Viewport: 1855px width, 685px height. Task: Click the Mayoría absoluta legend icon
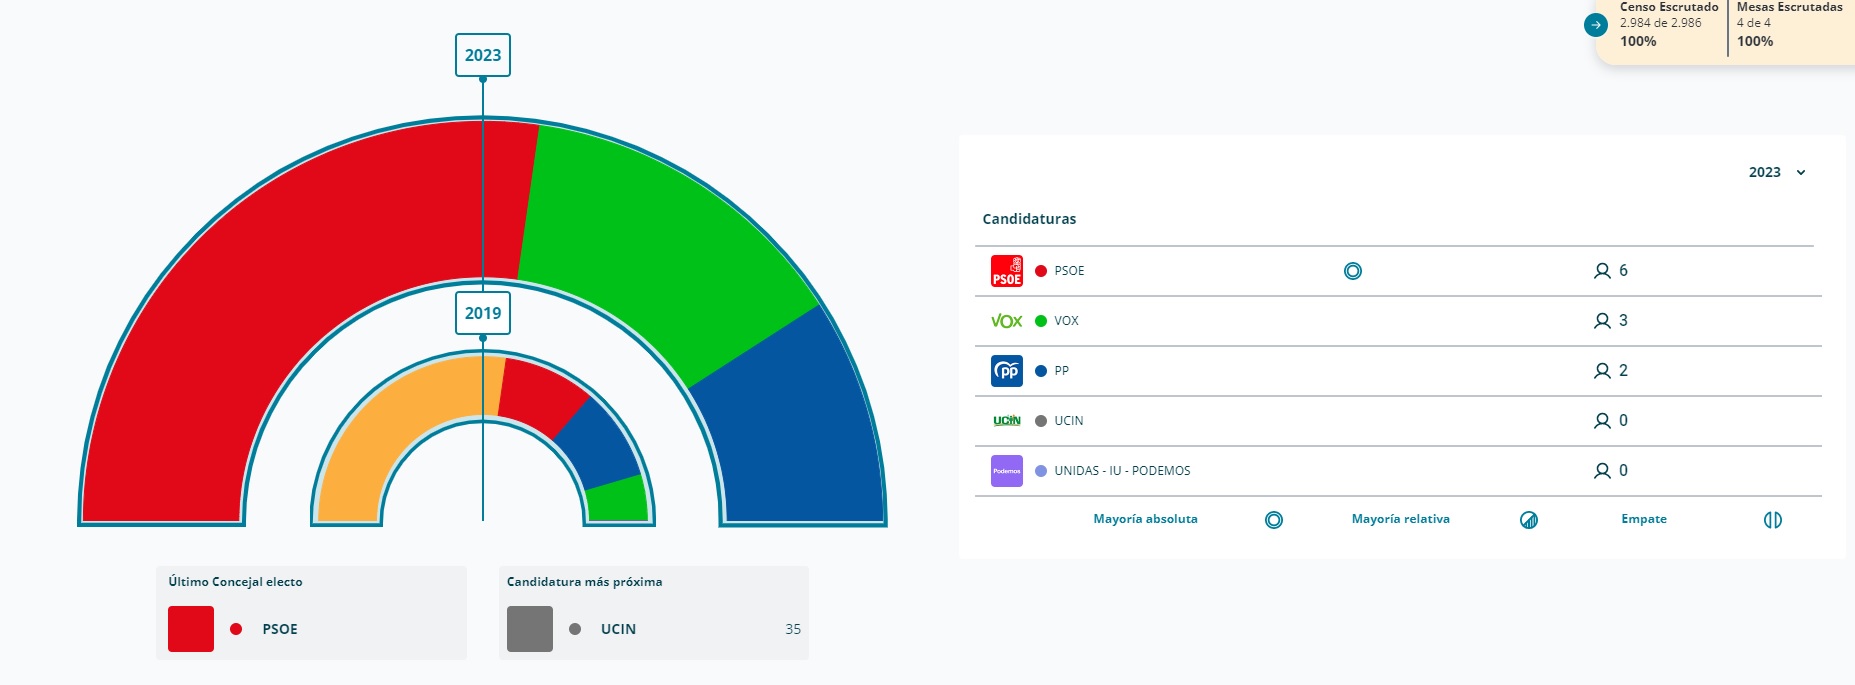1274,520
